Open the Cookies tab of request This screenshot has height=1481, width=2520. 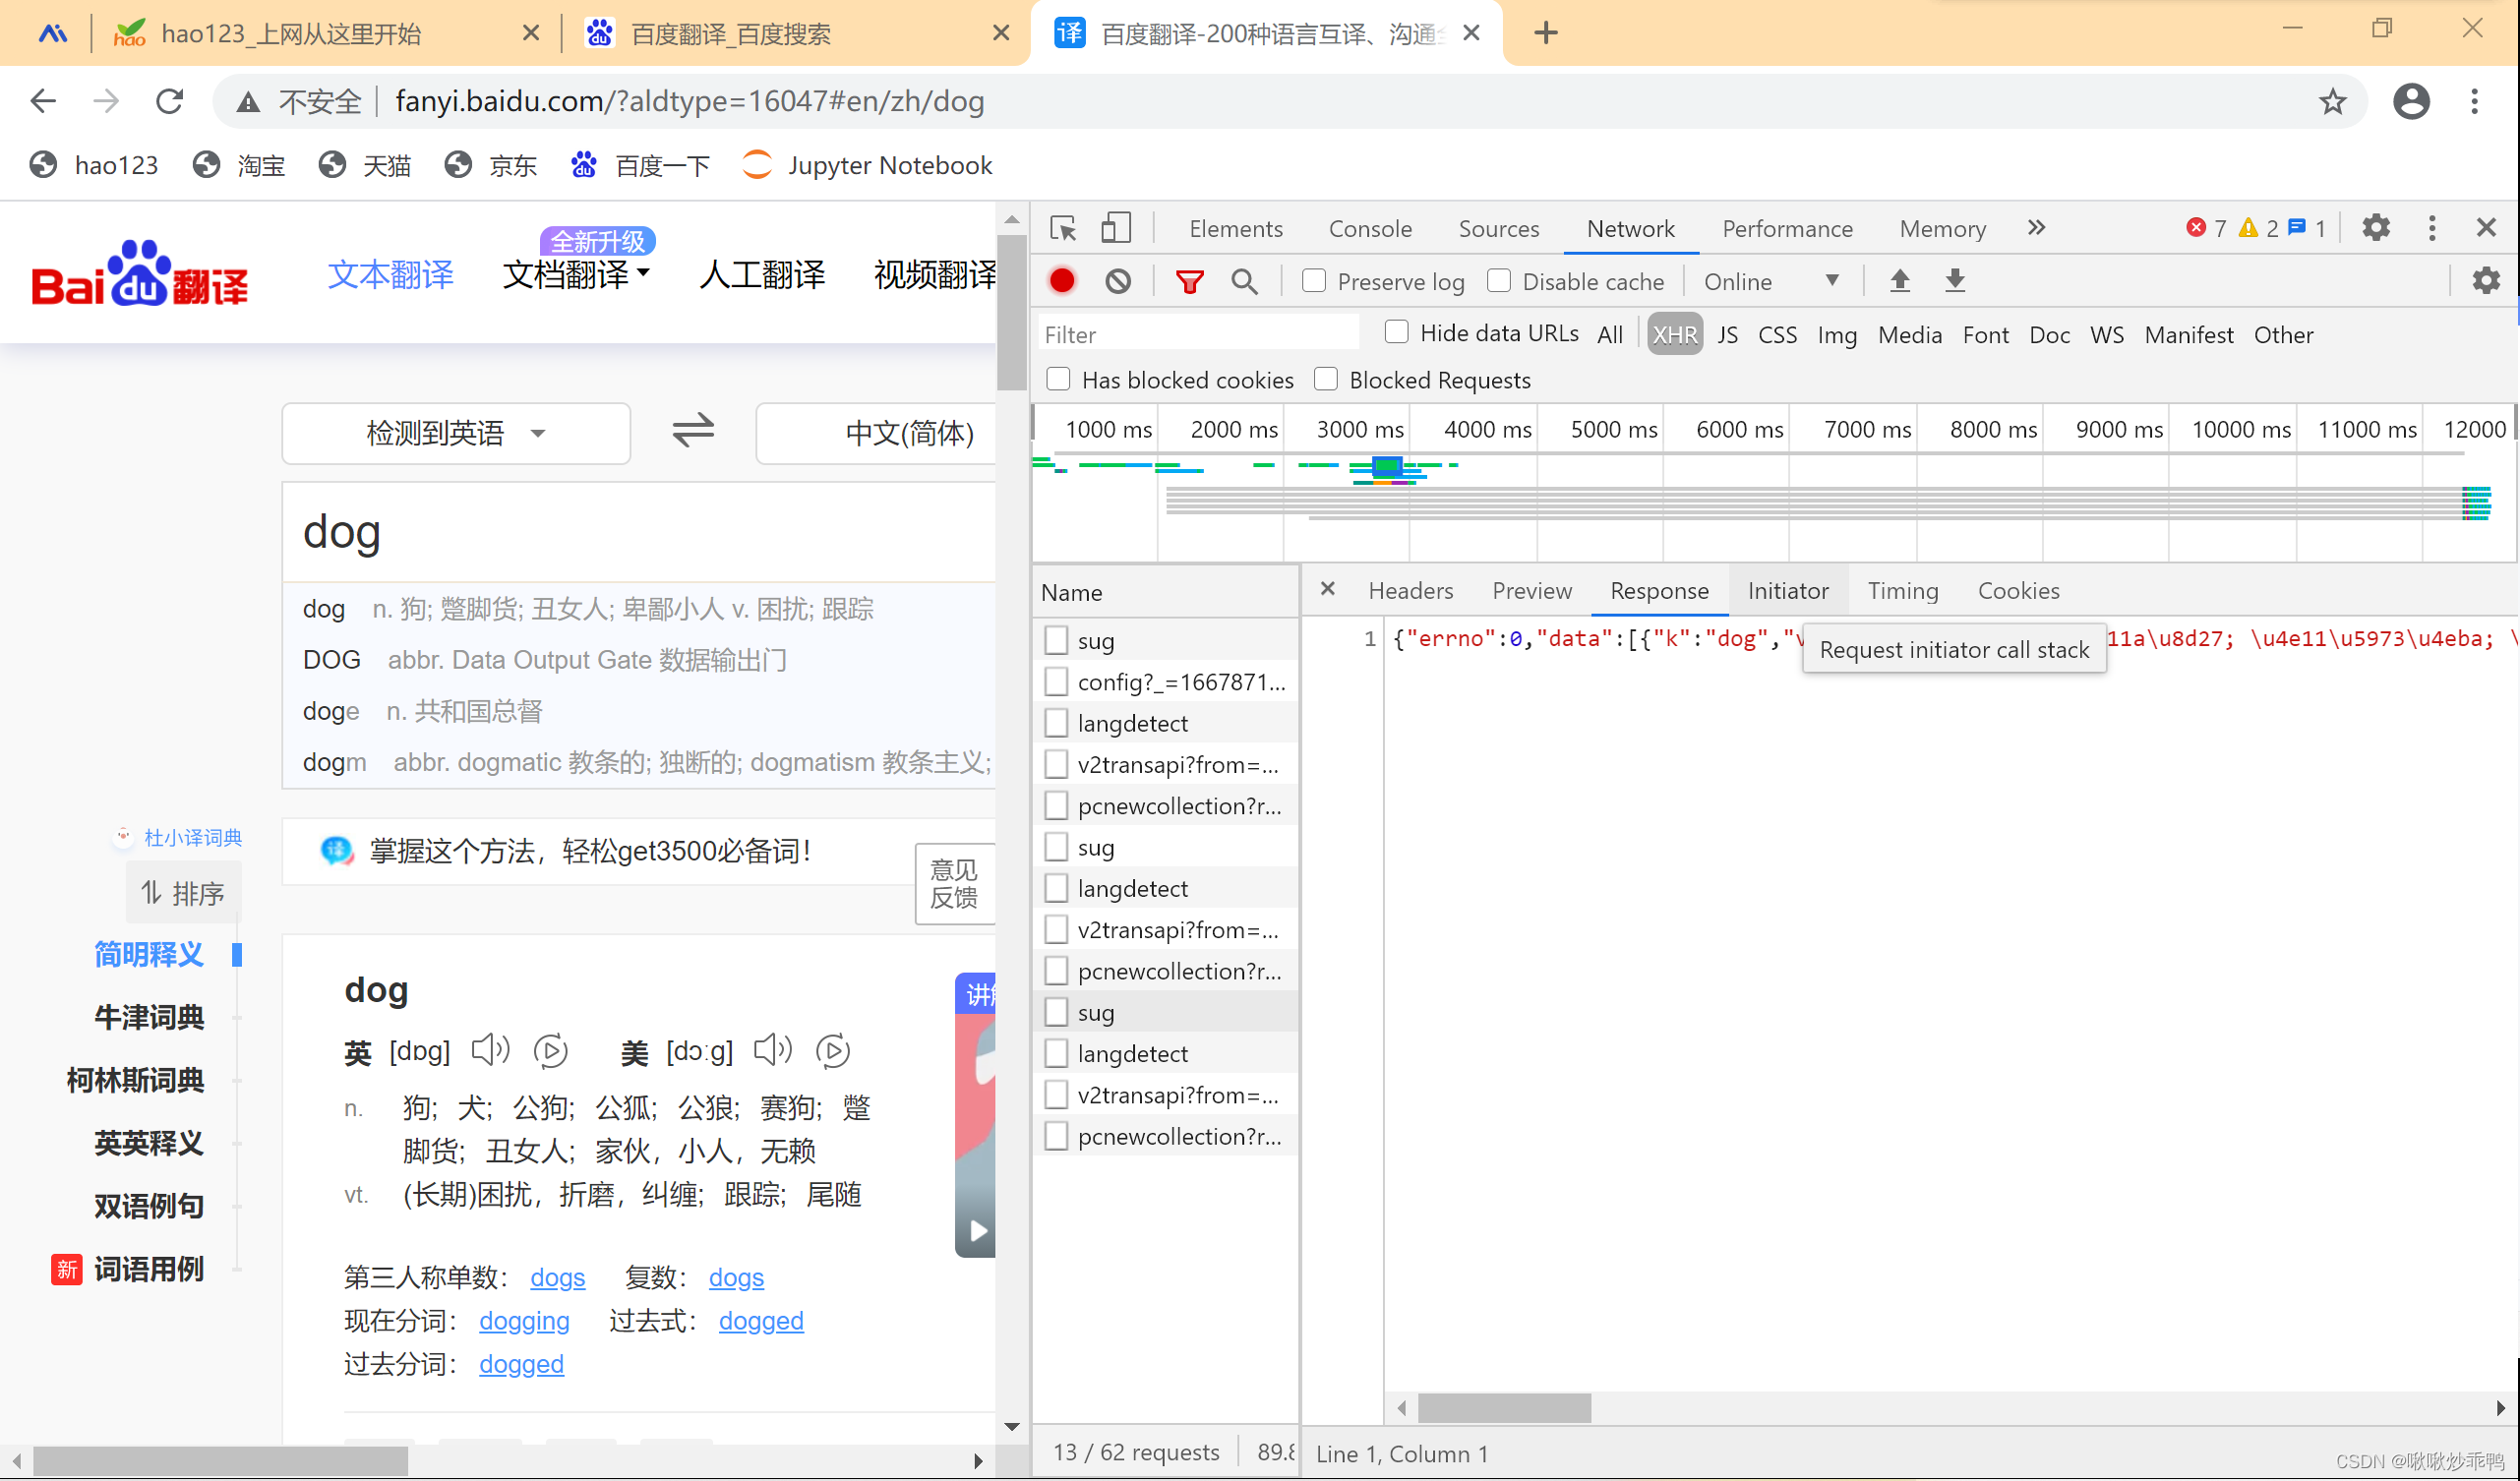[x=2018, y=591]
